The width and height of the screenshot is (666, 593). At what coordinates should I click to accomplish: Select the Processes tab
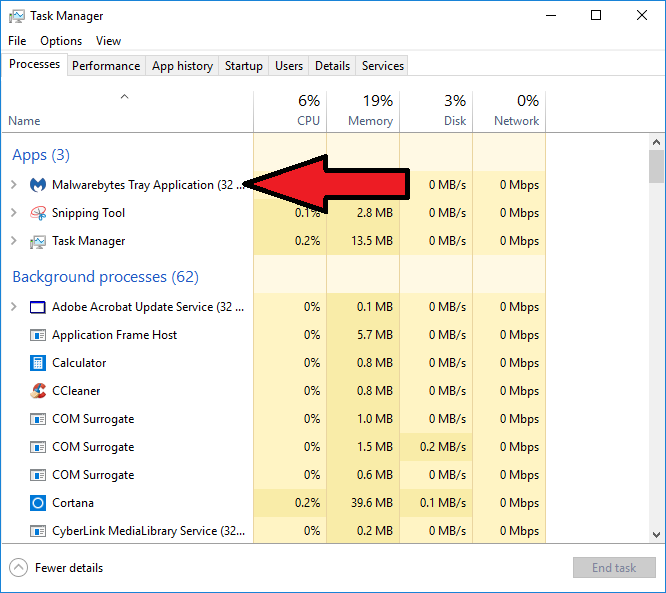(x=34, y=64)
